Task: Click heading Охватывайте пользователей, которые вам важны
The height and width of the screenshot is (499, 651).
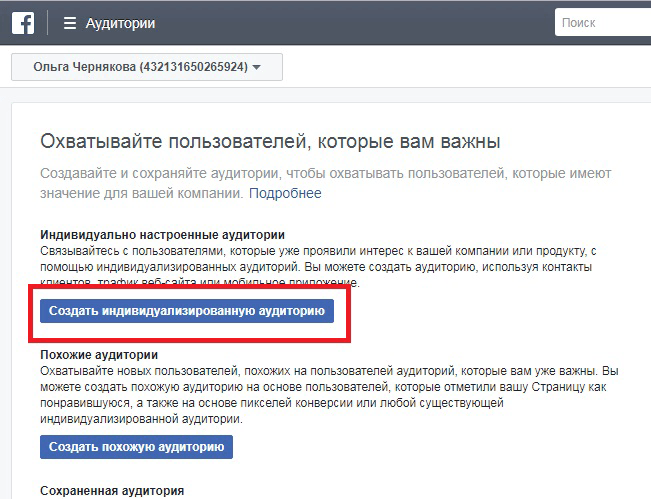Action: click(x=270, y=141)
